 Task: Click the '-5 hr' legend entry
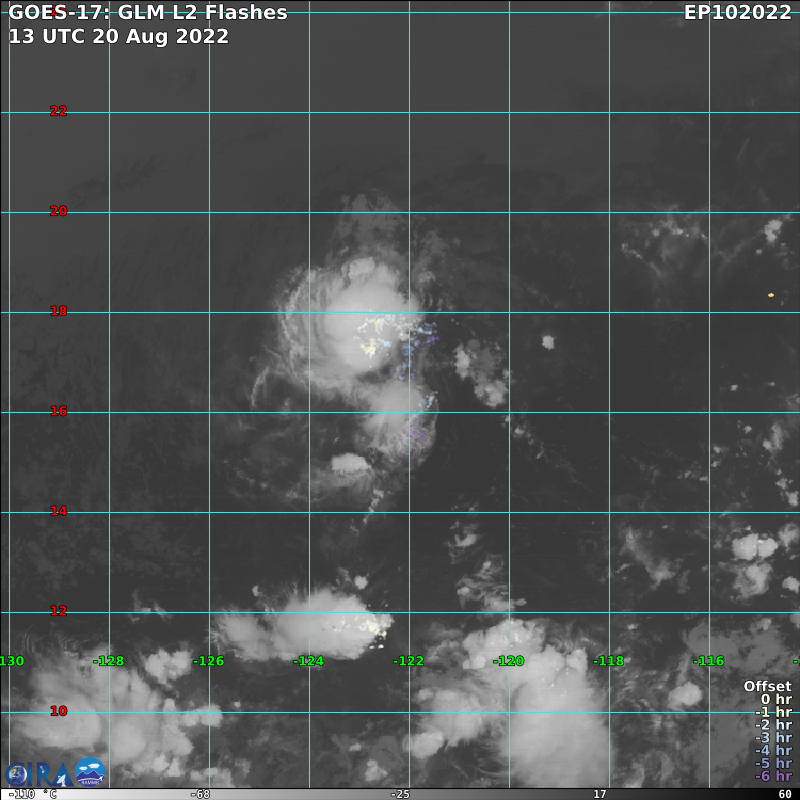773,763
